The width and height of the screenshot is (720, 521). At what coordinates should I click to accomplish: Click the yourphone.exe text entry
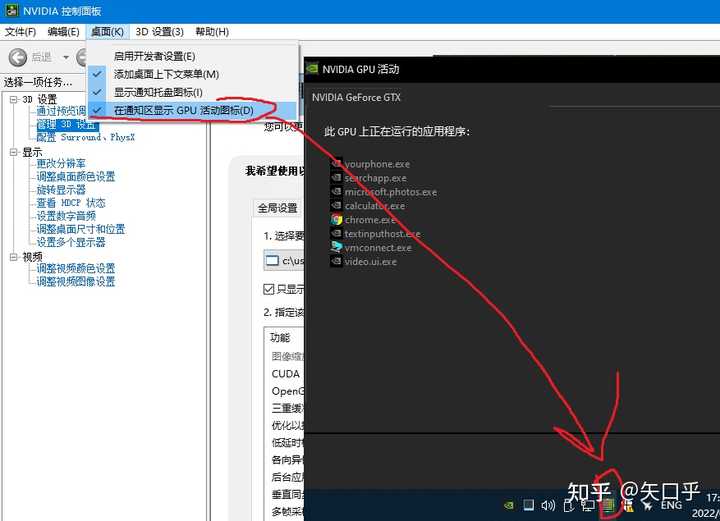click(377, 164)
